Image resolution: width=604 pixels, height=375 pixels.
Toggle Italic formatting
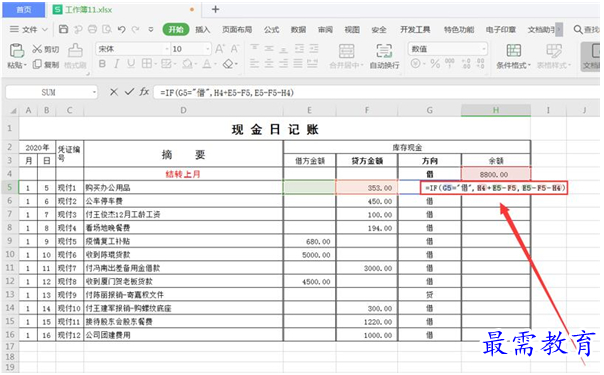tap(116, 64)
